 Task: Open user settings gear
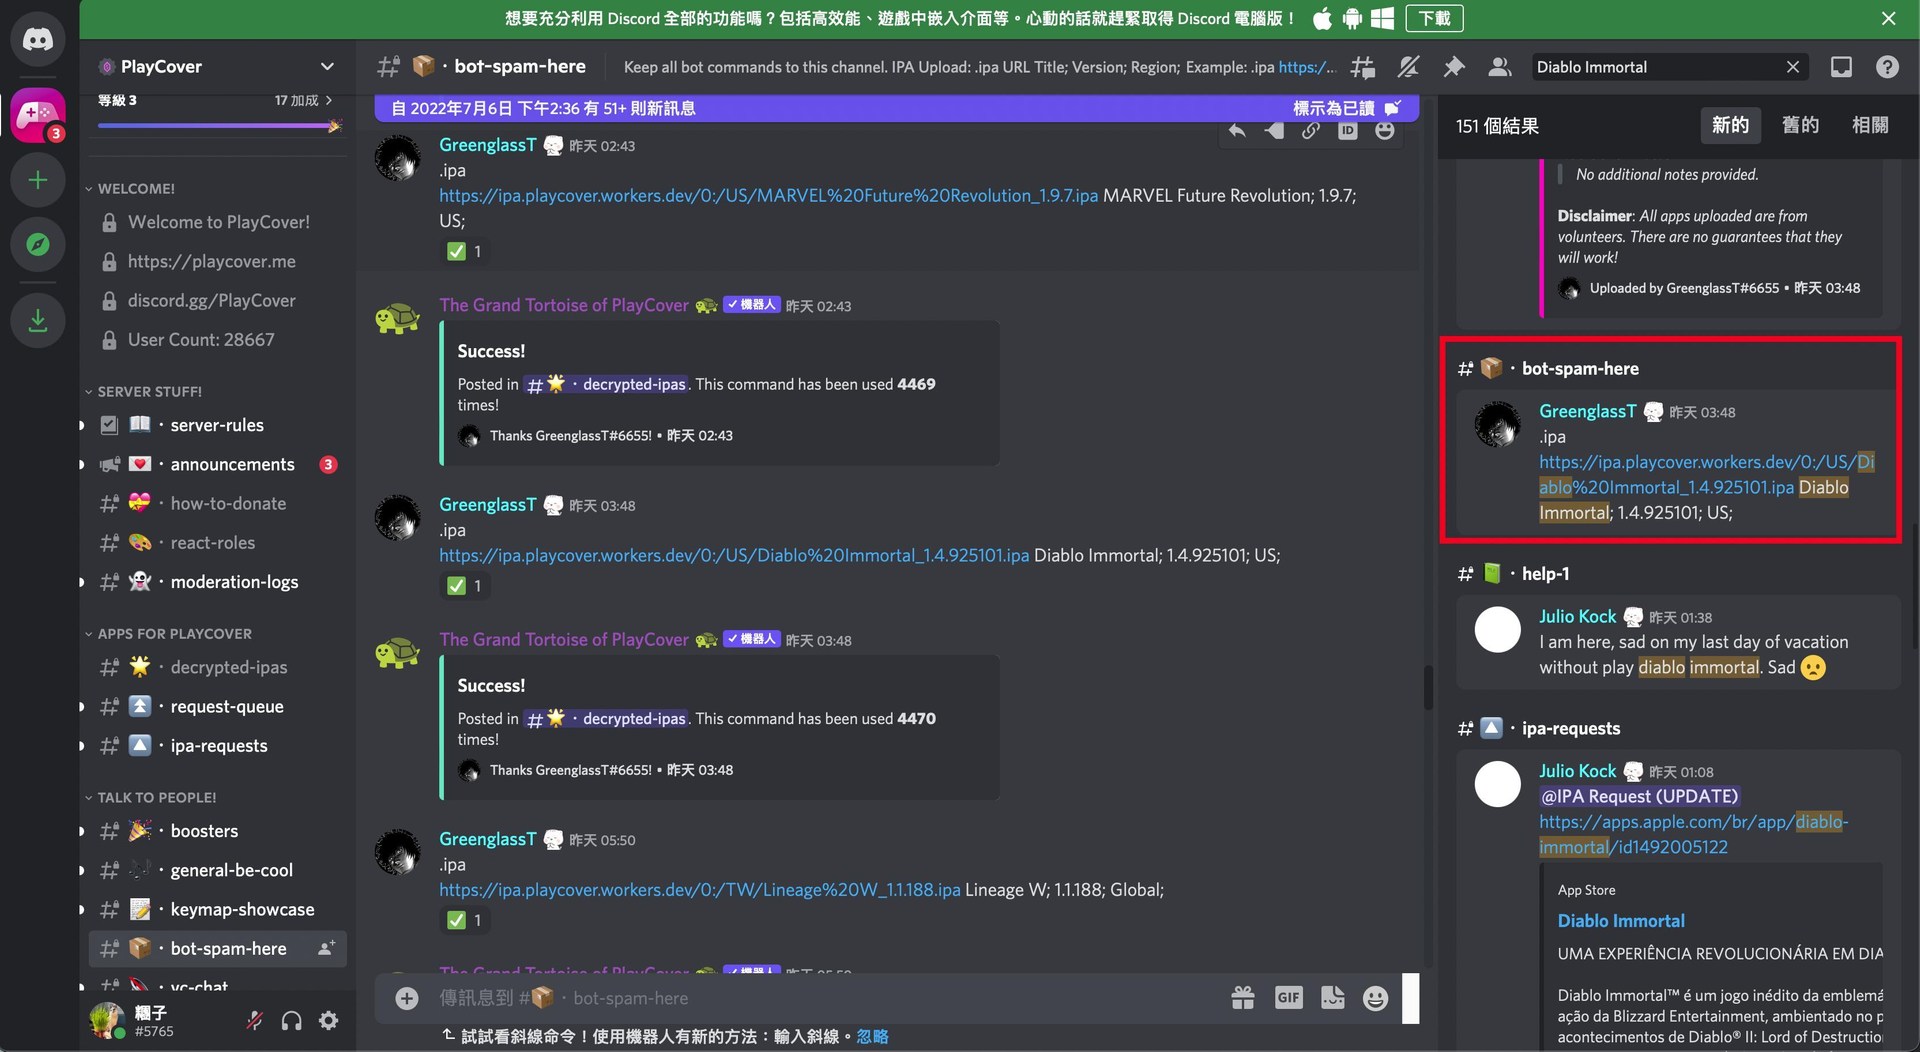(328, 1021)
